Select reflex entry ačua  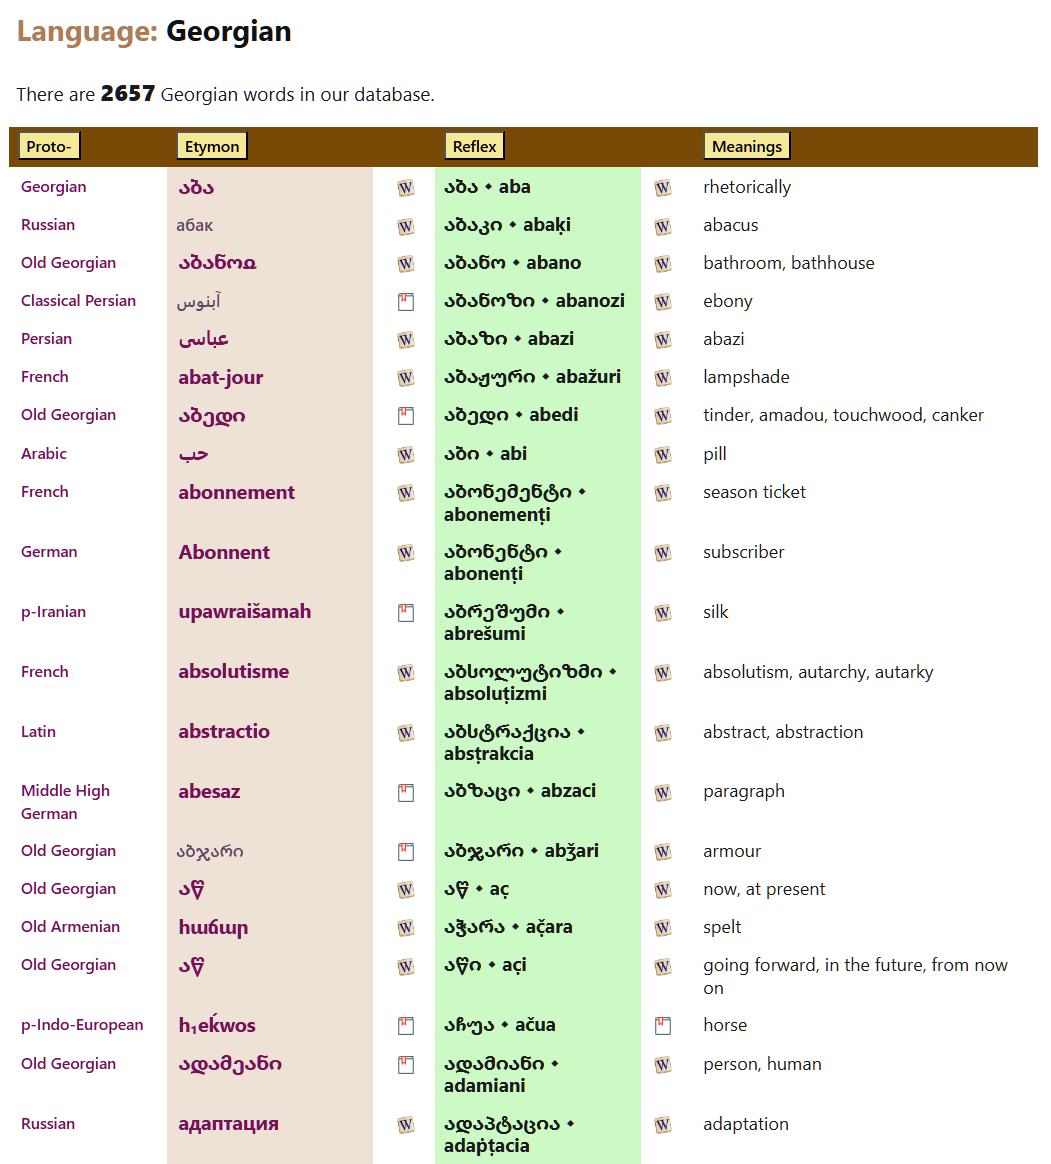(500, 1024)
